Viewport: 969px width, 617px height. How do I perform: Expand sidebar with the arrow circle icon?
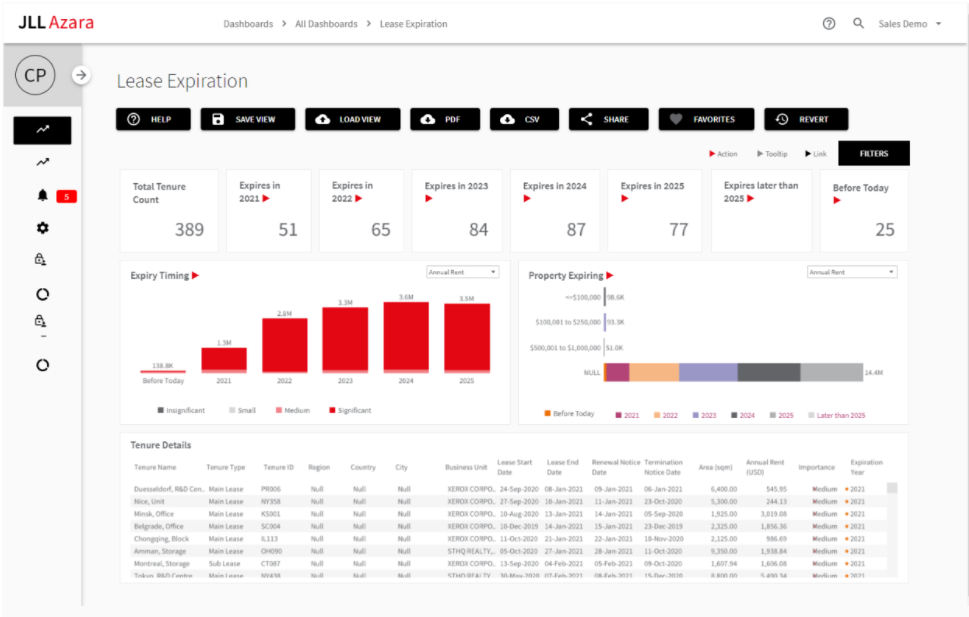pyautogui.click(x=80, y=75)
